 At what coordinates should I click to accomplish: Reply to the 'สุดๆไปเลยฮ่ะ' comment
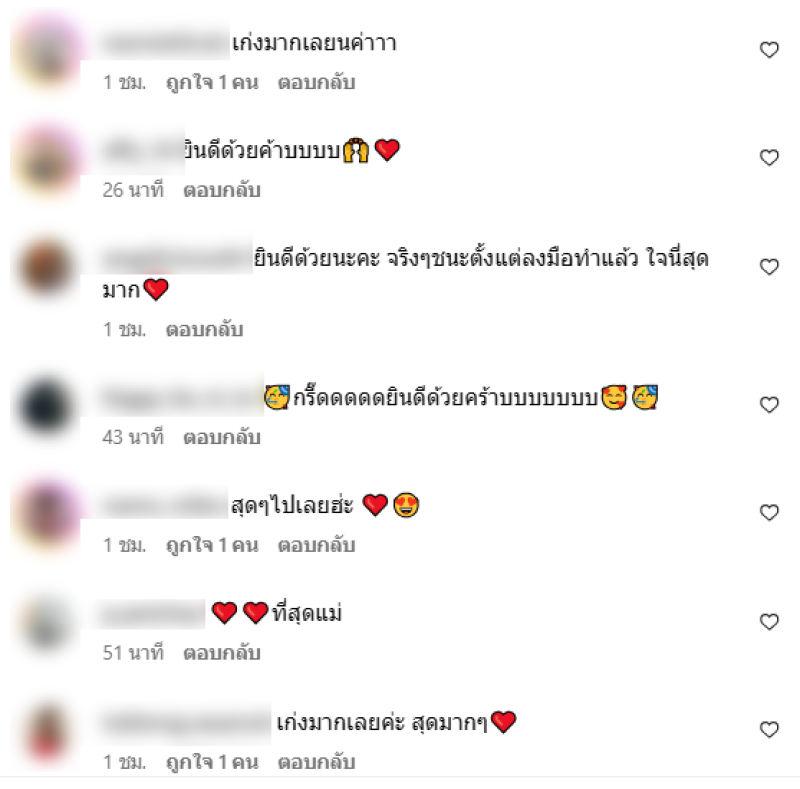(x=316, y=546)
